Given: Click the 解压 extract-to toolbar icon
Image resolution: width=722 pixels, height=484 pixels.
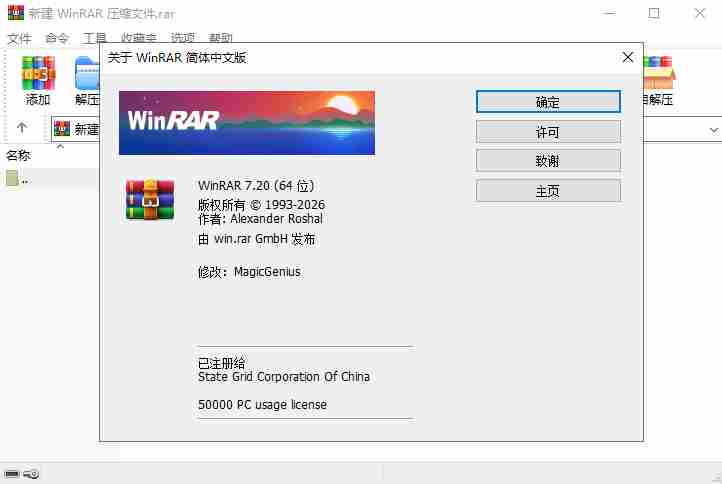Looking at the screenshot, I should coord(88,78).
